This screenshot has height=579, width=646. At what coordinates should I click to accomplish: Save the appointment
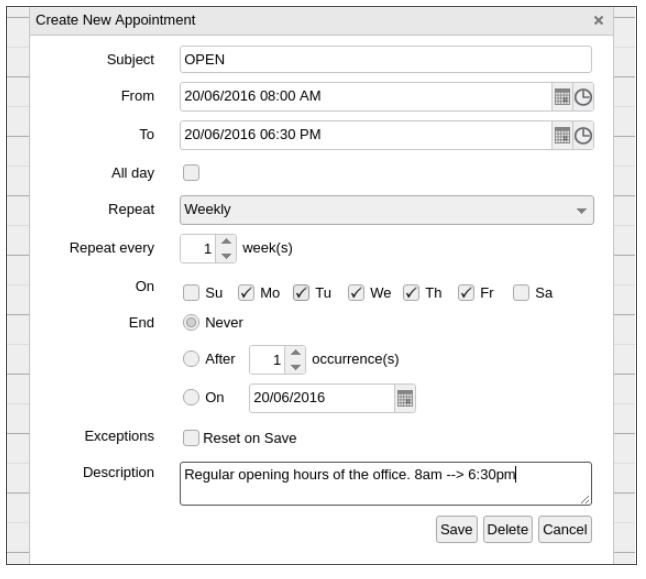[456, 529]
